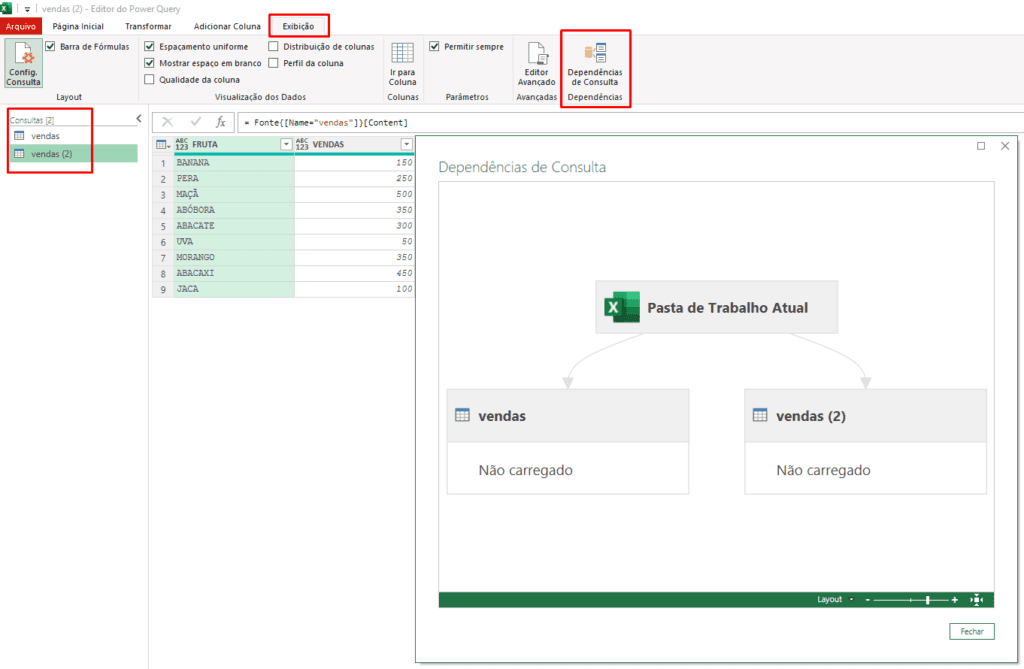1024x669 pixels.
Task: Switch to the Exibição tab
Action: click(298, 26)
